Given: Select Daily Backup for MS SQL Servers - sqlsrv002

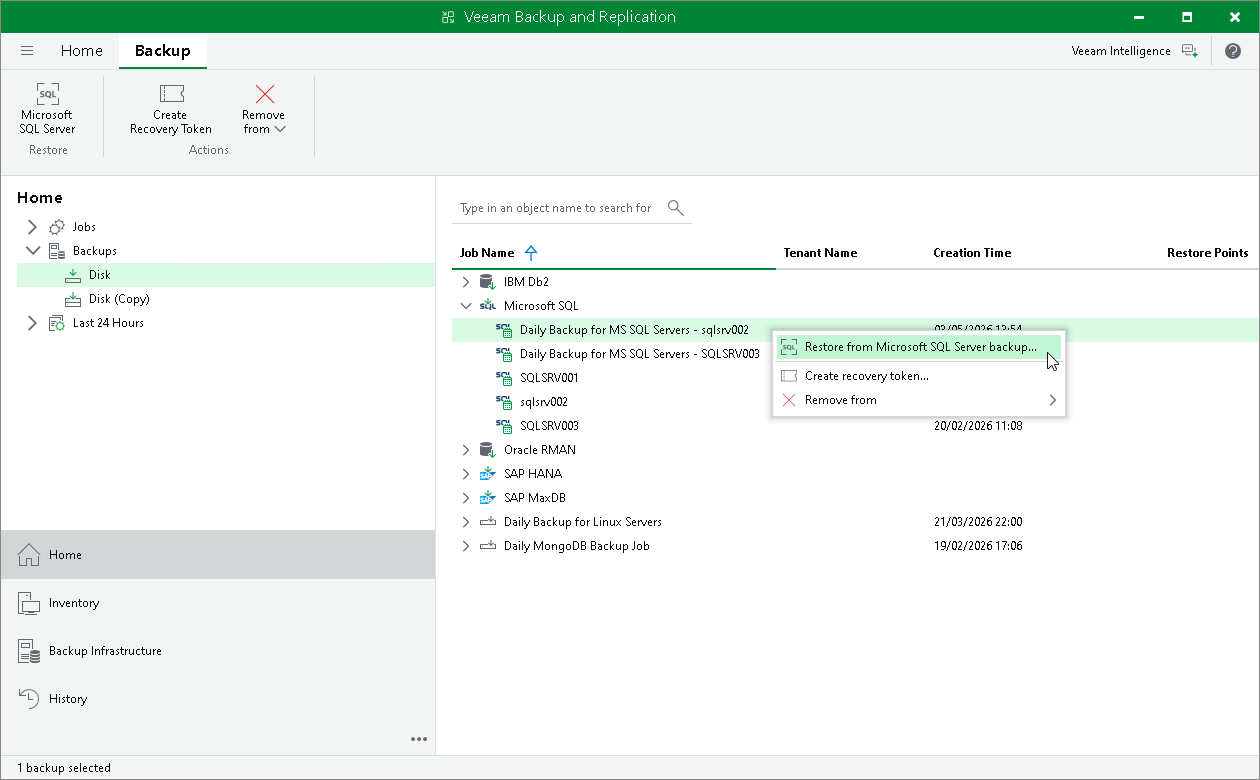Looking at the screenshot, I should (634, 330).
